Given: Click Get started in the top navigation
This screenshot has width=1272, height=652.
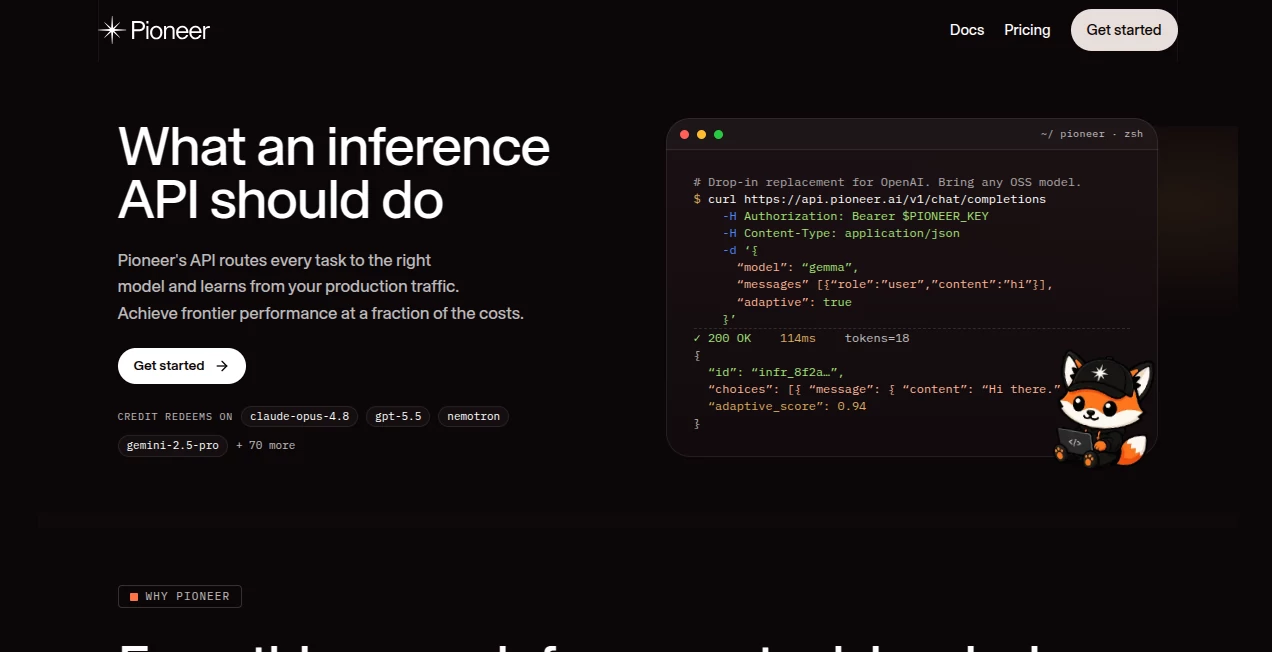Looking at the screenshot, I should tap(1124, 30).
